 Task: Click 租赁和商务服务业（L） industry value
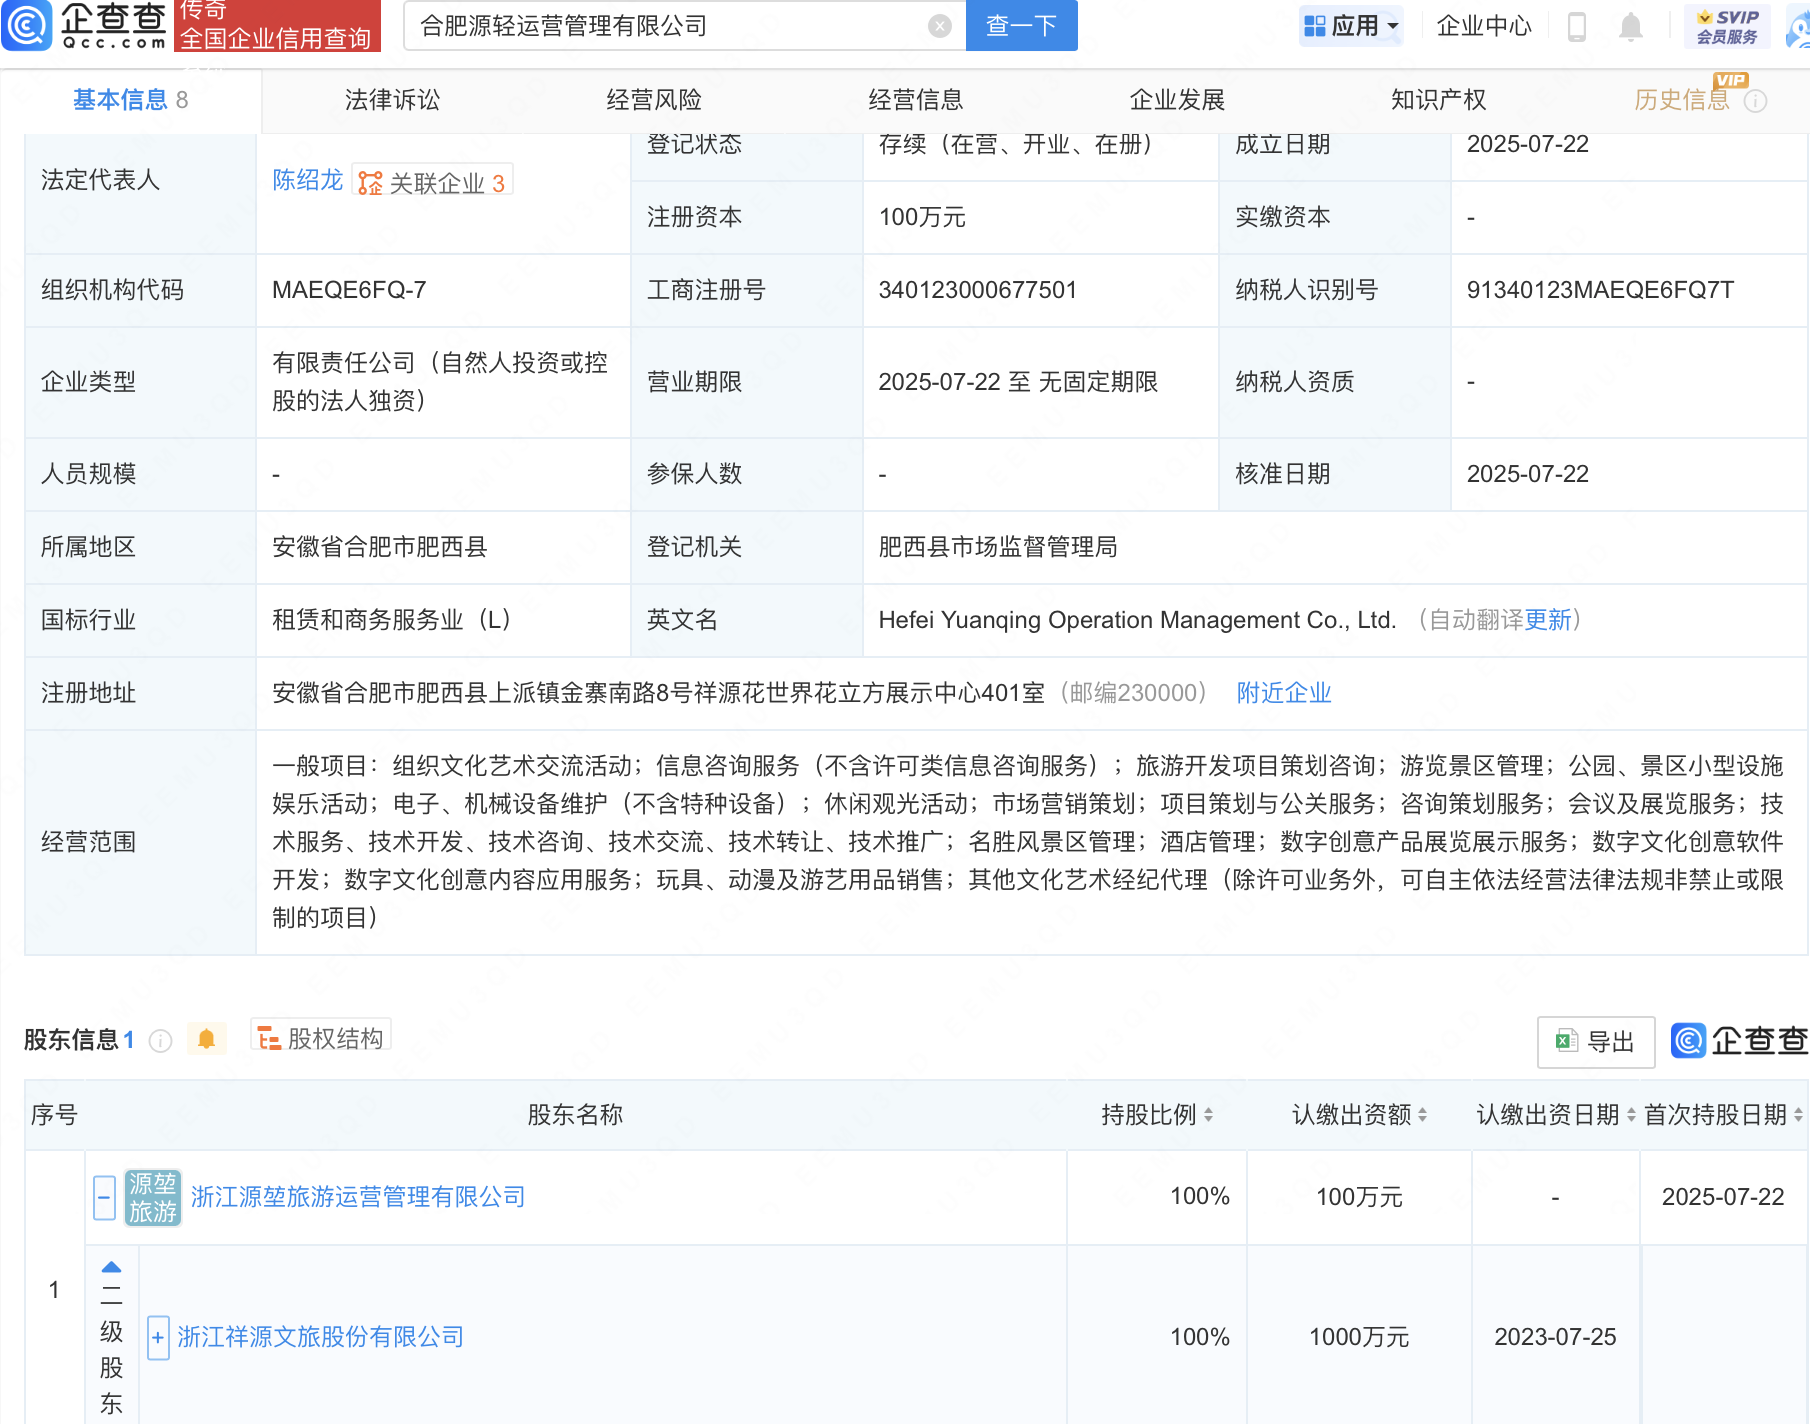click(x=392, y=620)
